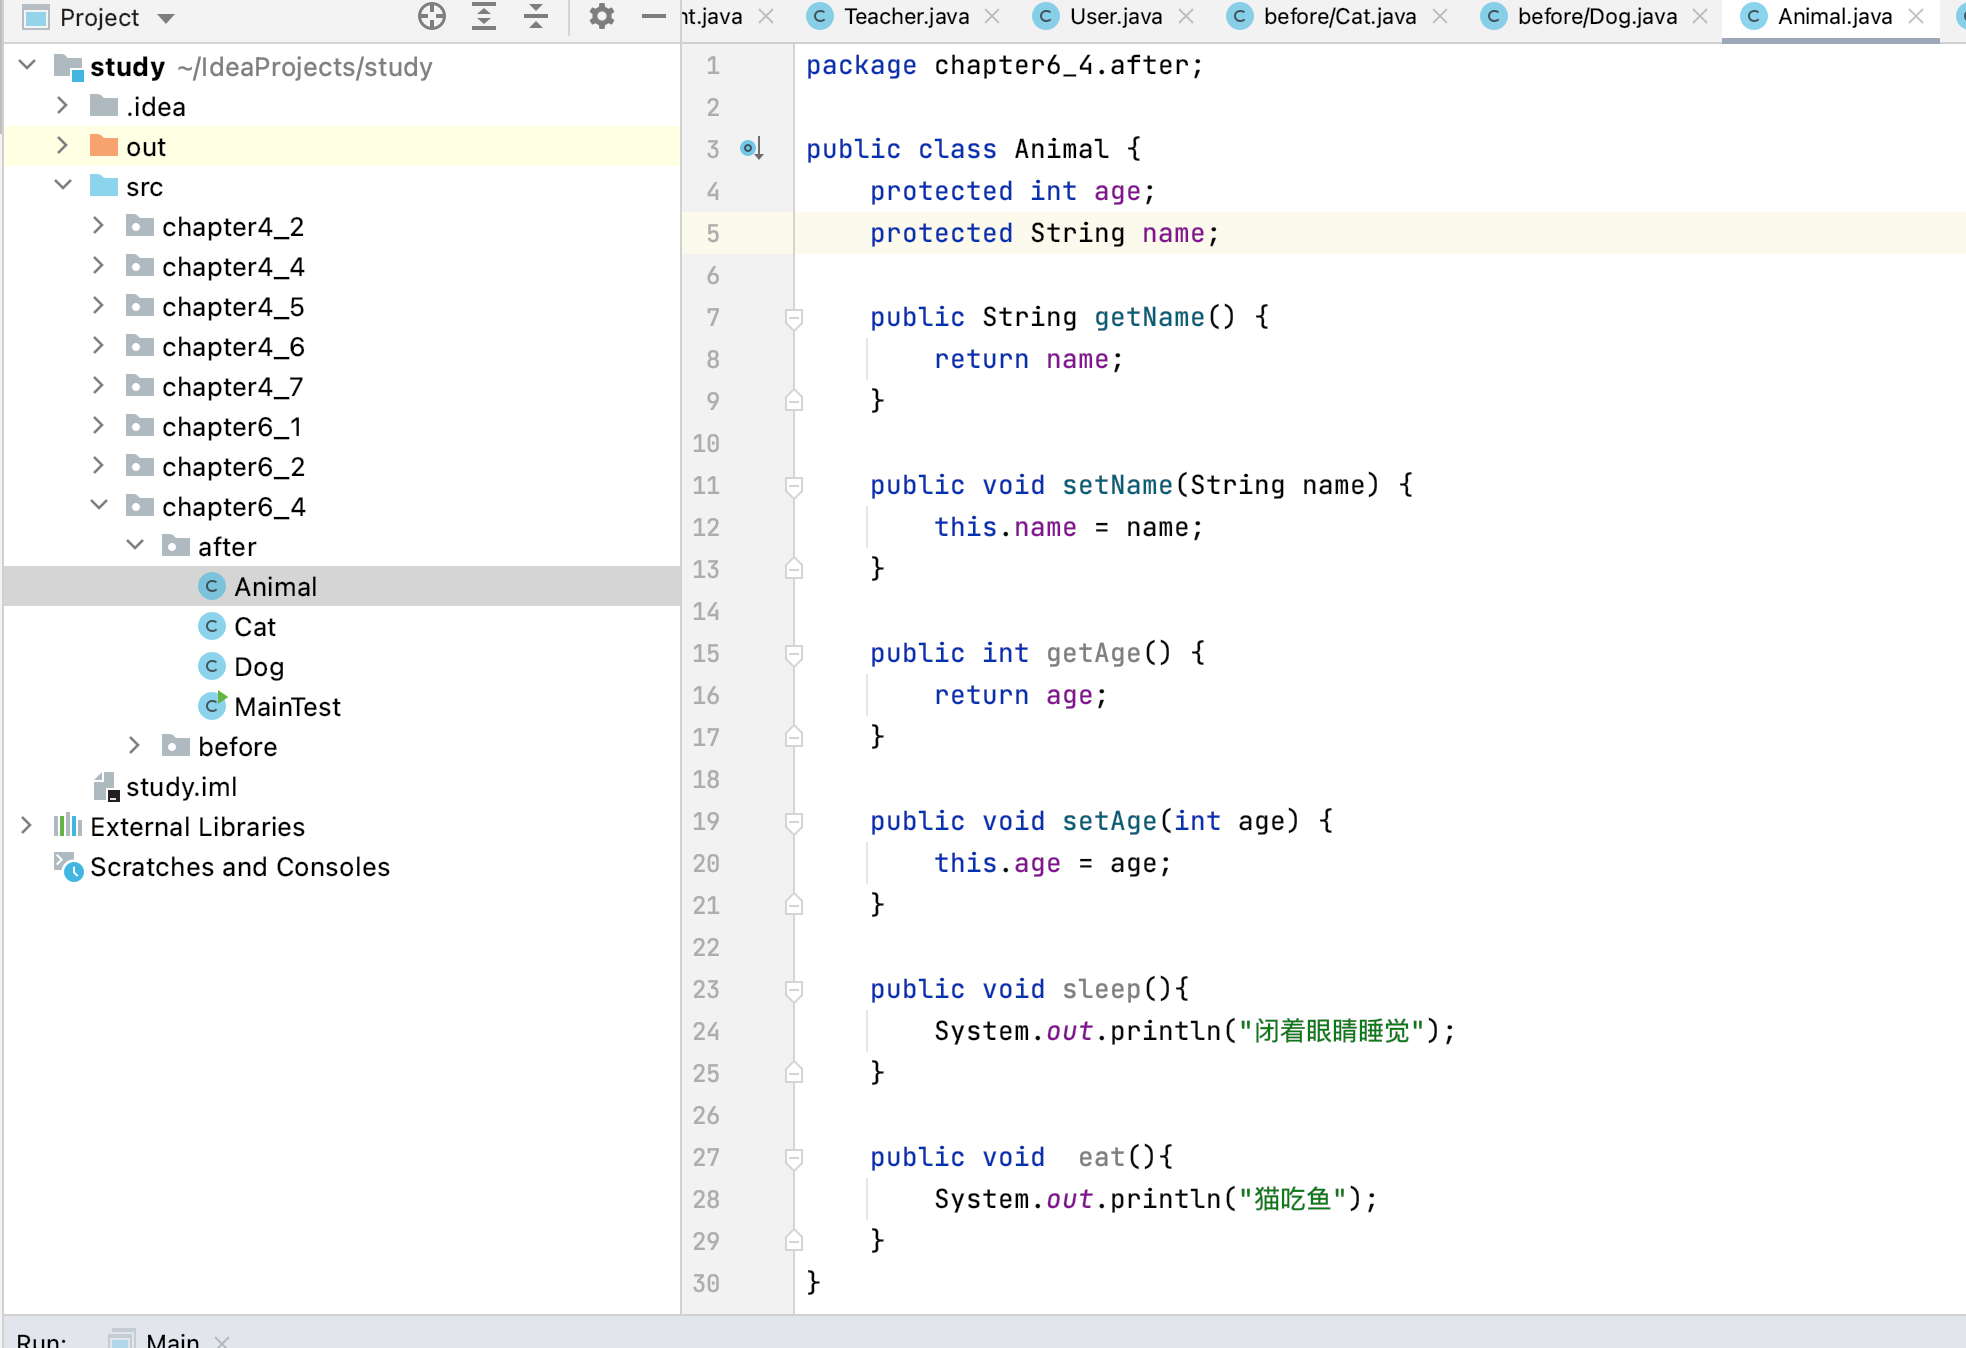Click the overridden-class gutter icon on line 3

tap(752, 149)
